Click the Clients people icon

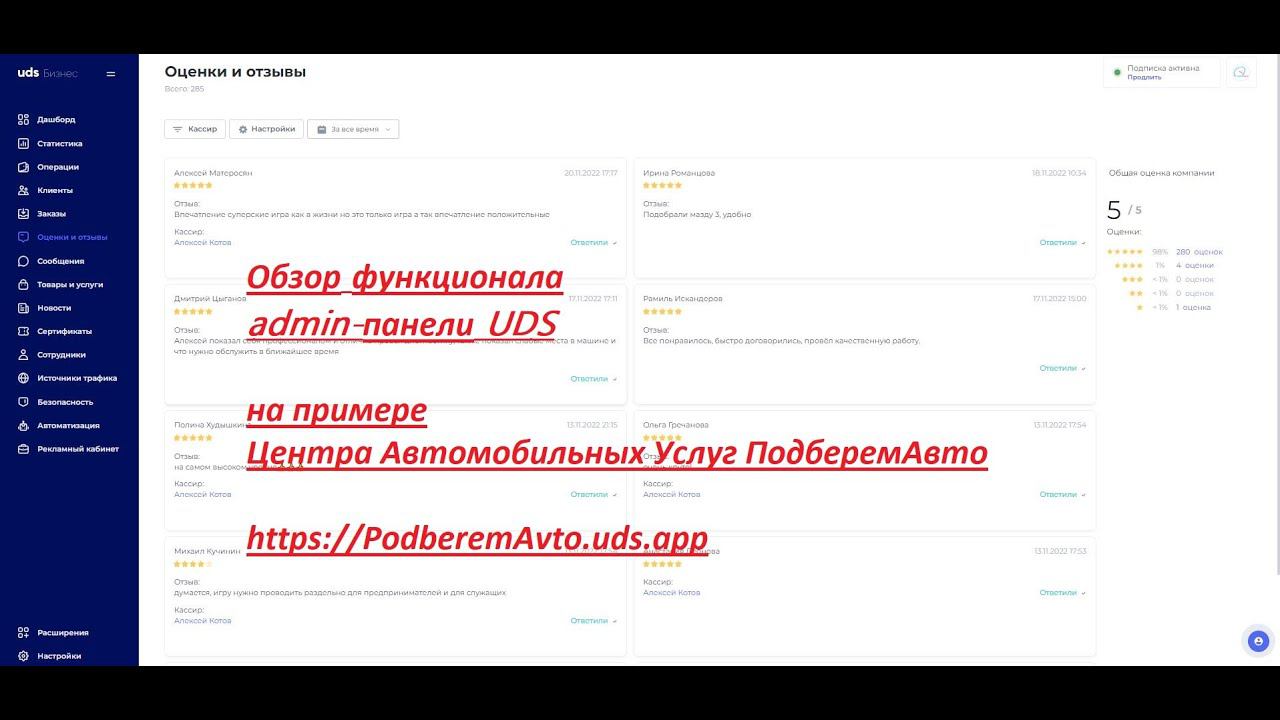23,191
